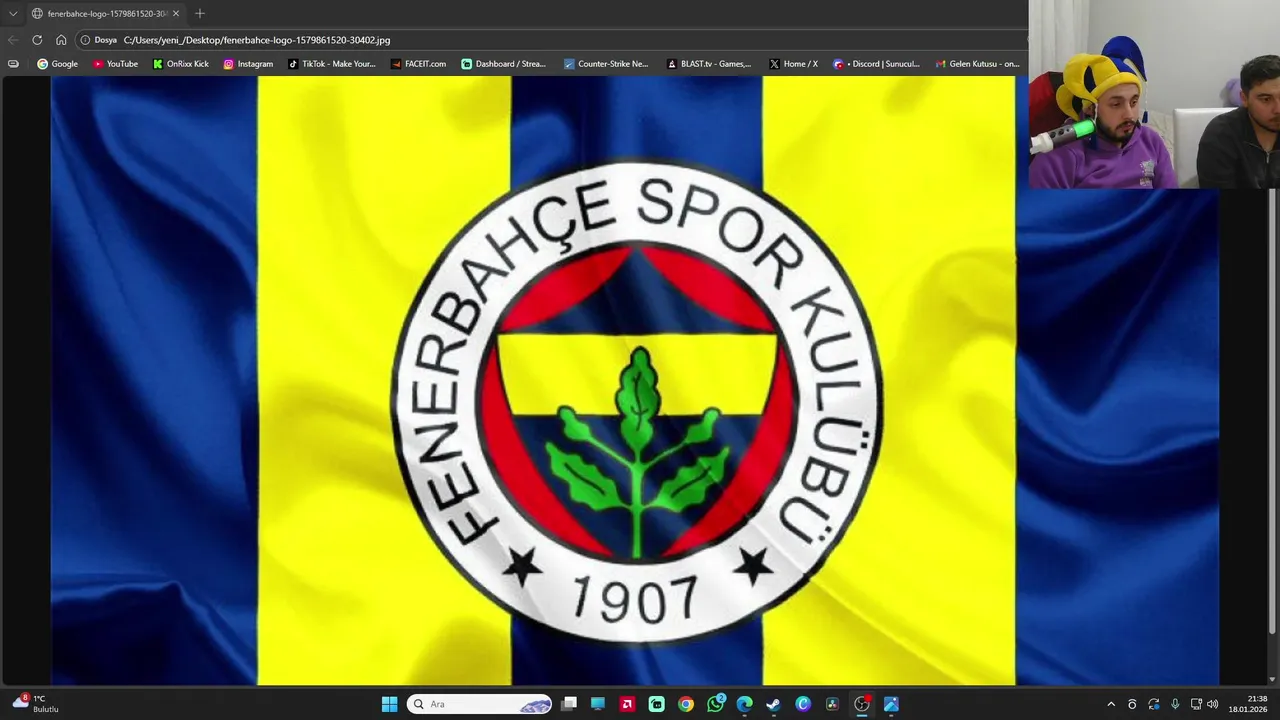1280x720 pixels.
Task: Switch to OBS Studio in the taskbar
Action: [861, 704]
